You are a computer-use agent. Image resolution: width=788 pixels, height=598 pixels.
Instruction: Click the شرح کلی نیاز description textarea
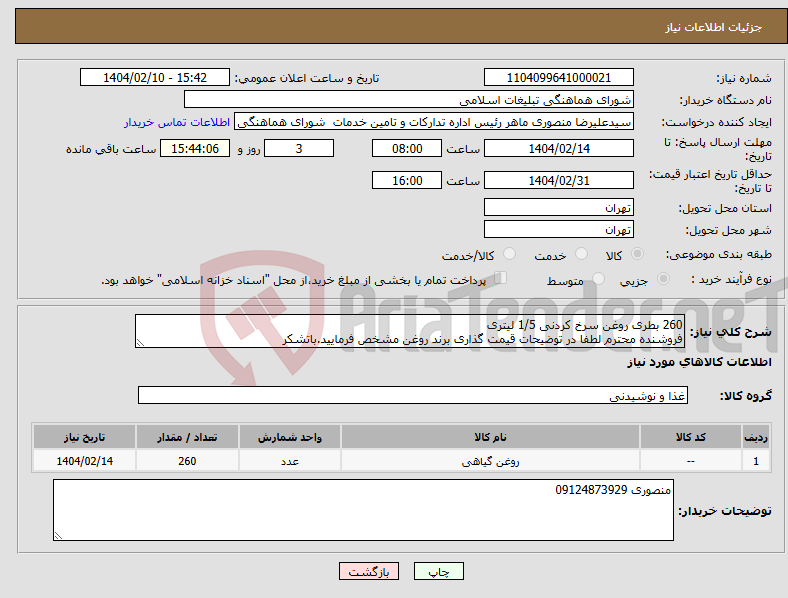point(410,331)
